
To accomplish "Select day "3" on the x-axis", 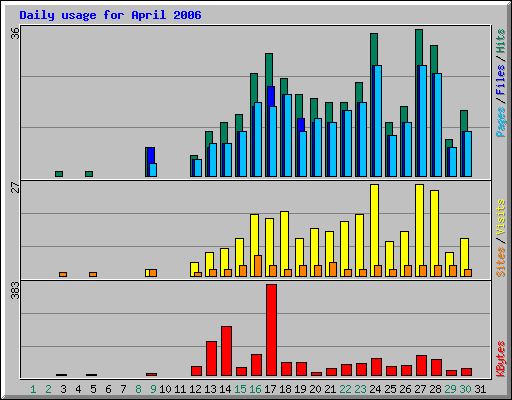I will point(63,389).
